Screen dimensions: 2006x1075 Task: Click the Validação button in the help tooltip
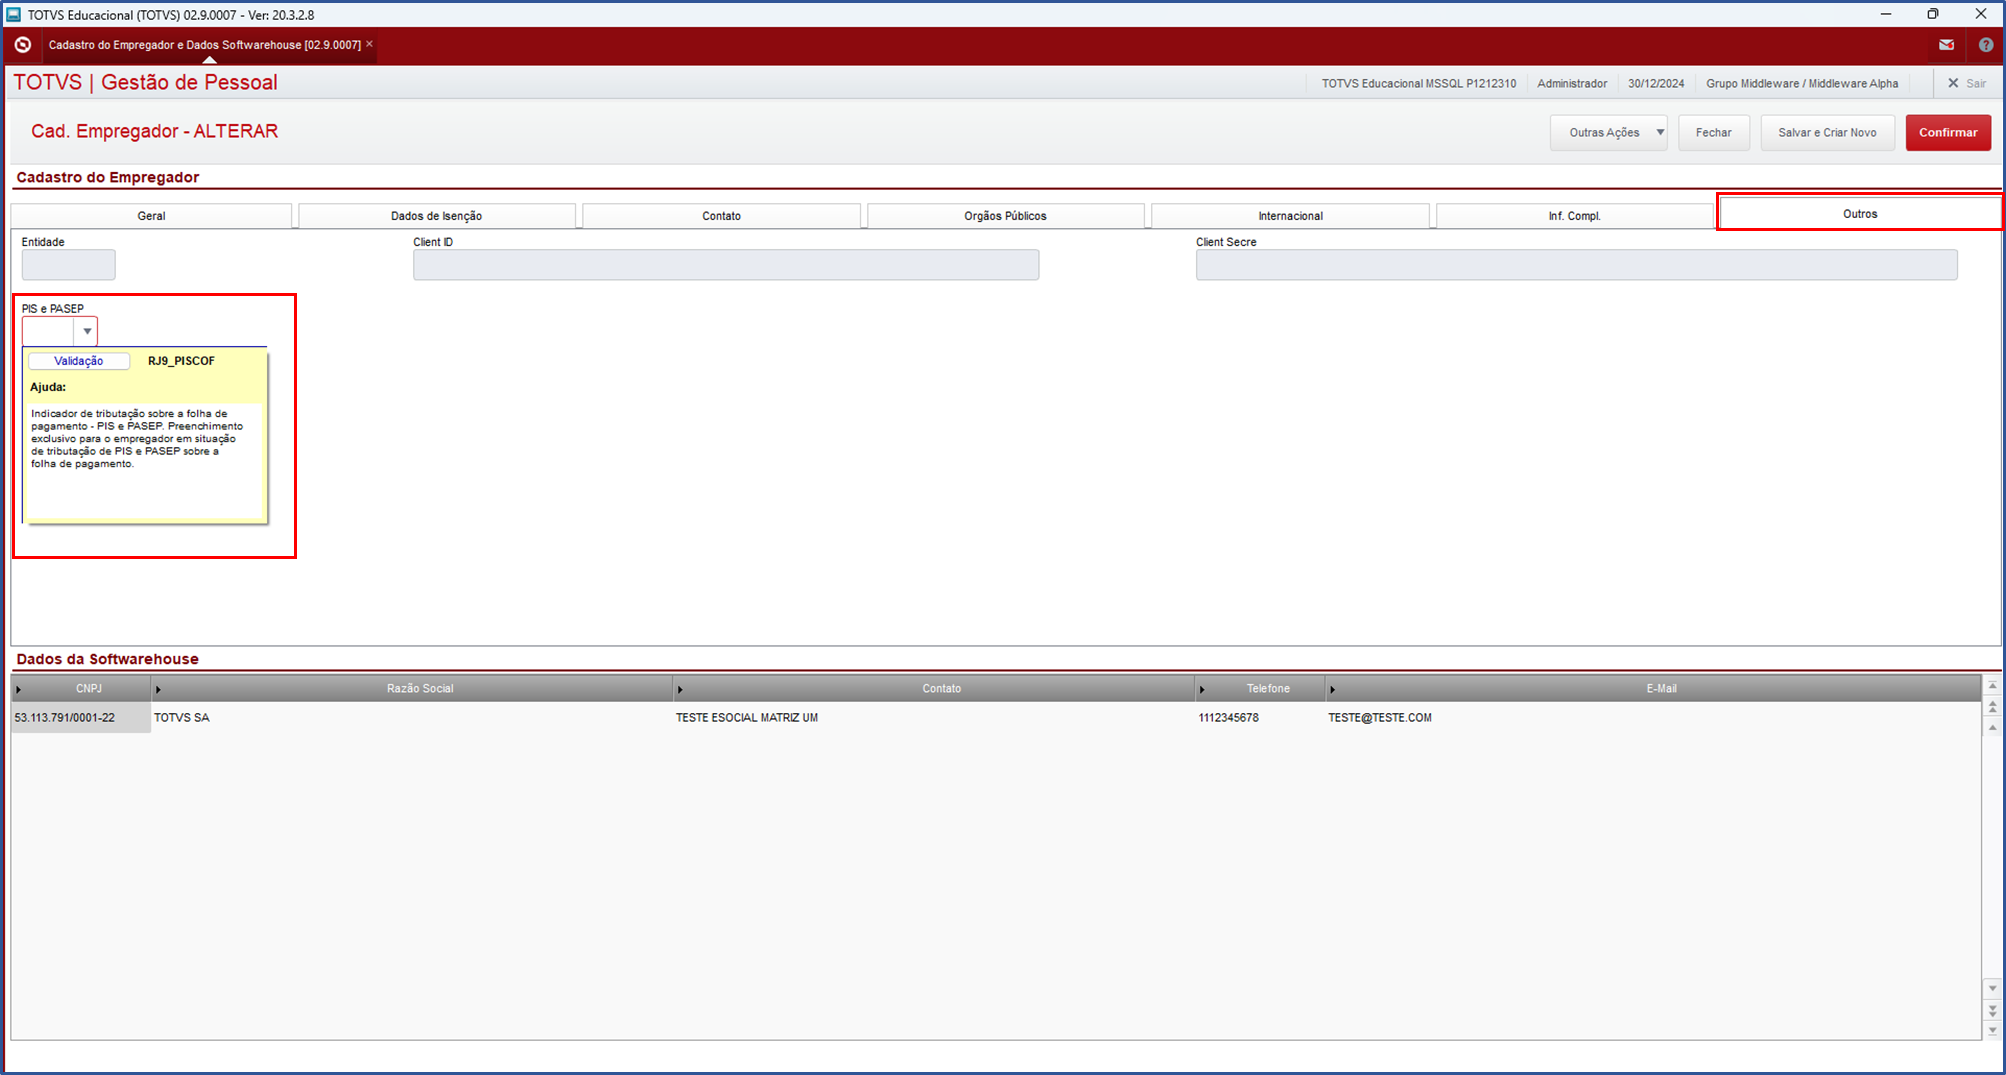pos(79,361)
